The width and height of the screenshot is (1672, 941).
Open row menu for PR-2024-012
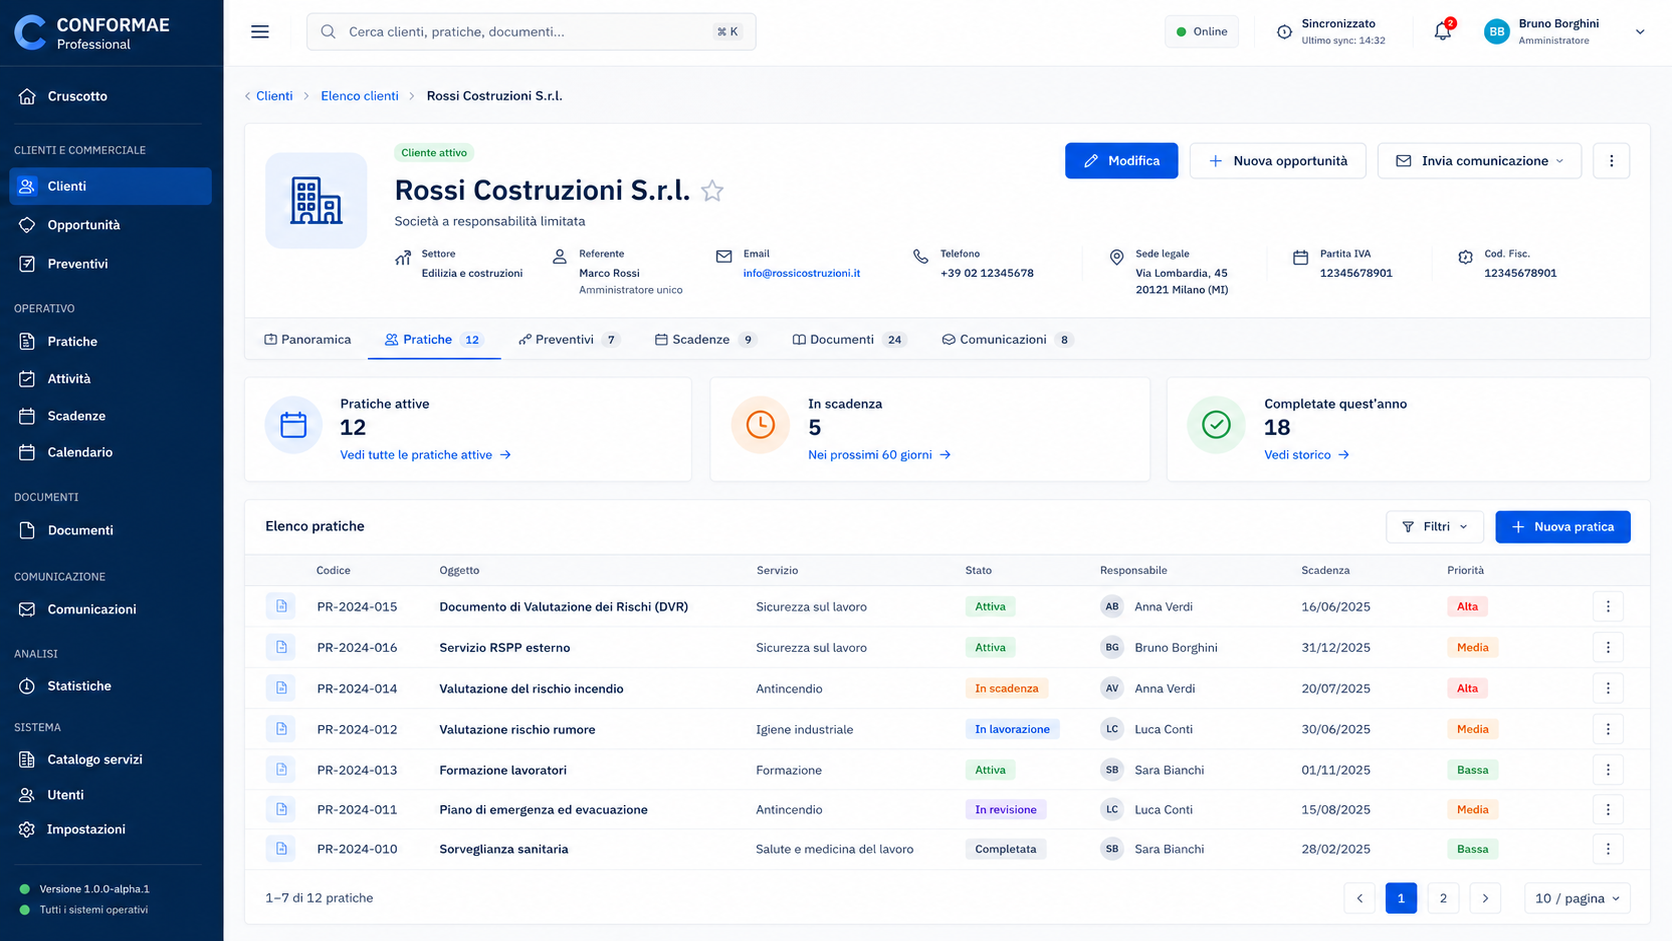[x=1608, y=729]
